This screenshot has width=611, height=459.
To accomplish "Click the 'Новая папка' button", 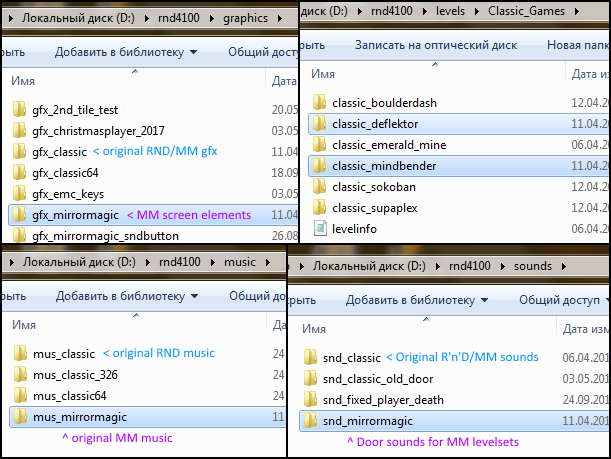I will coord(577,44).
